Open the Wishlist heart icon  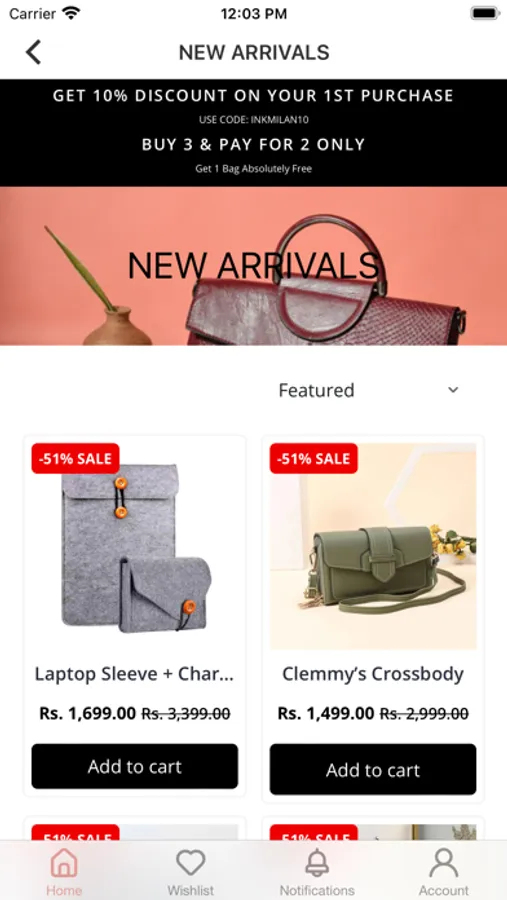191,863
